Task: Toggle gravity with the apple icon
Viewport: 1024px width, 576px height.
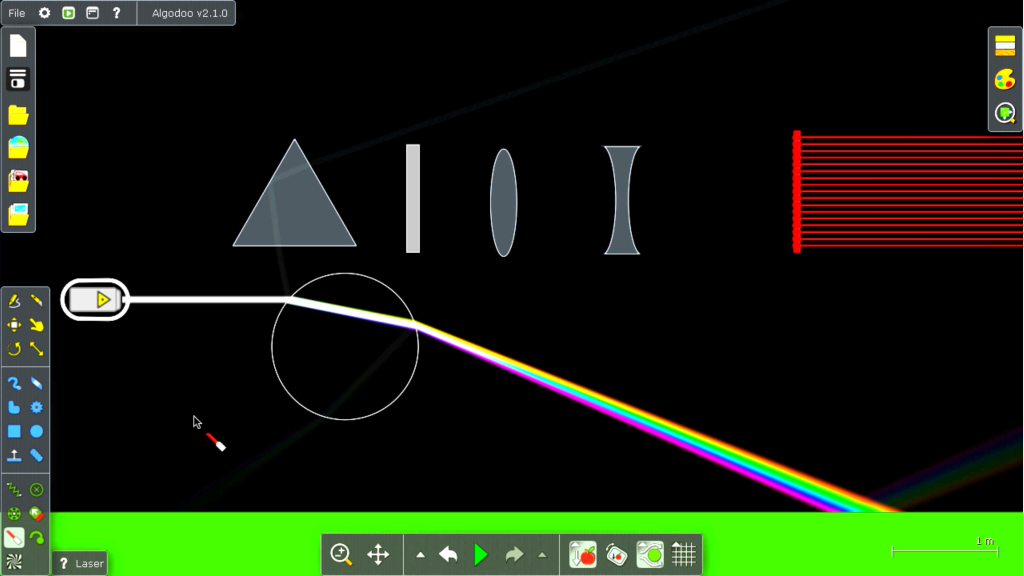Action: (x=584, y=556)
